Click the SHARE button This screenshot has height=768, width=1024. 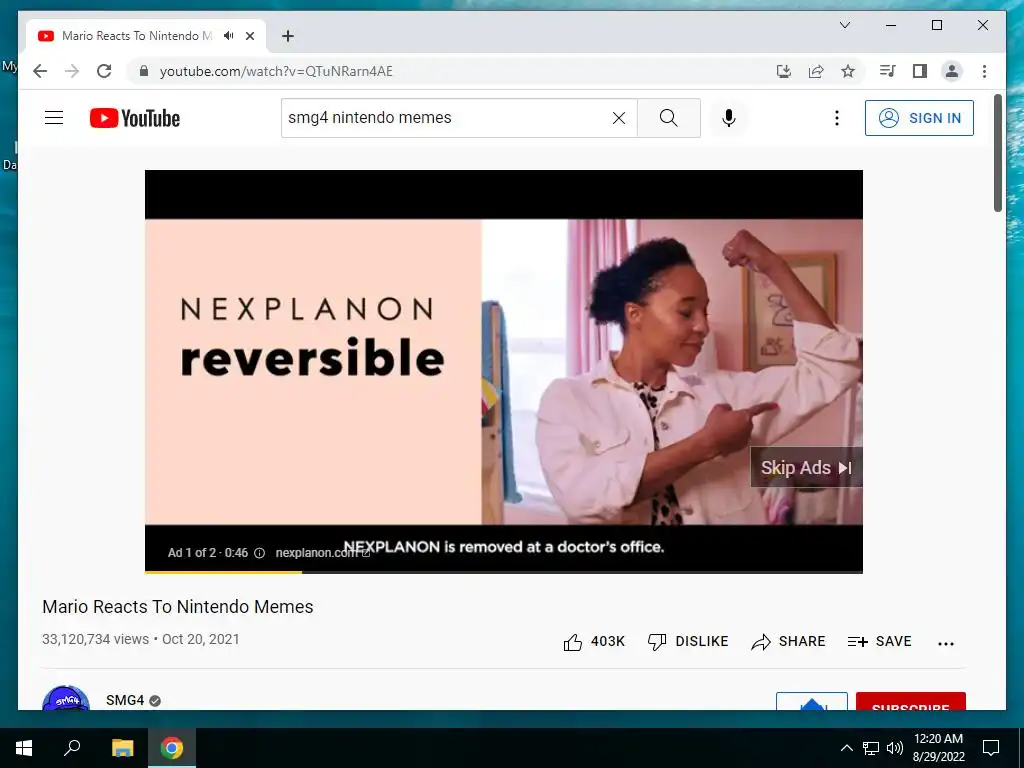[788, 641]
